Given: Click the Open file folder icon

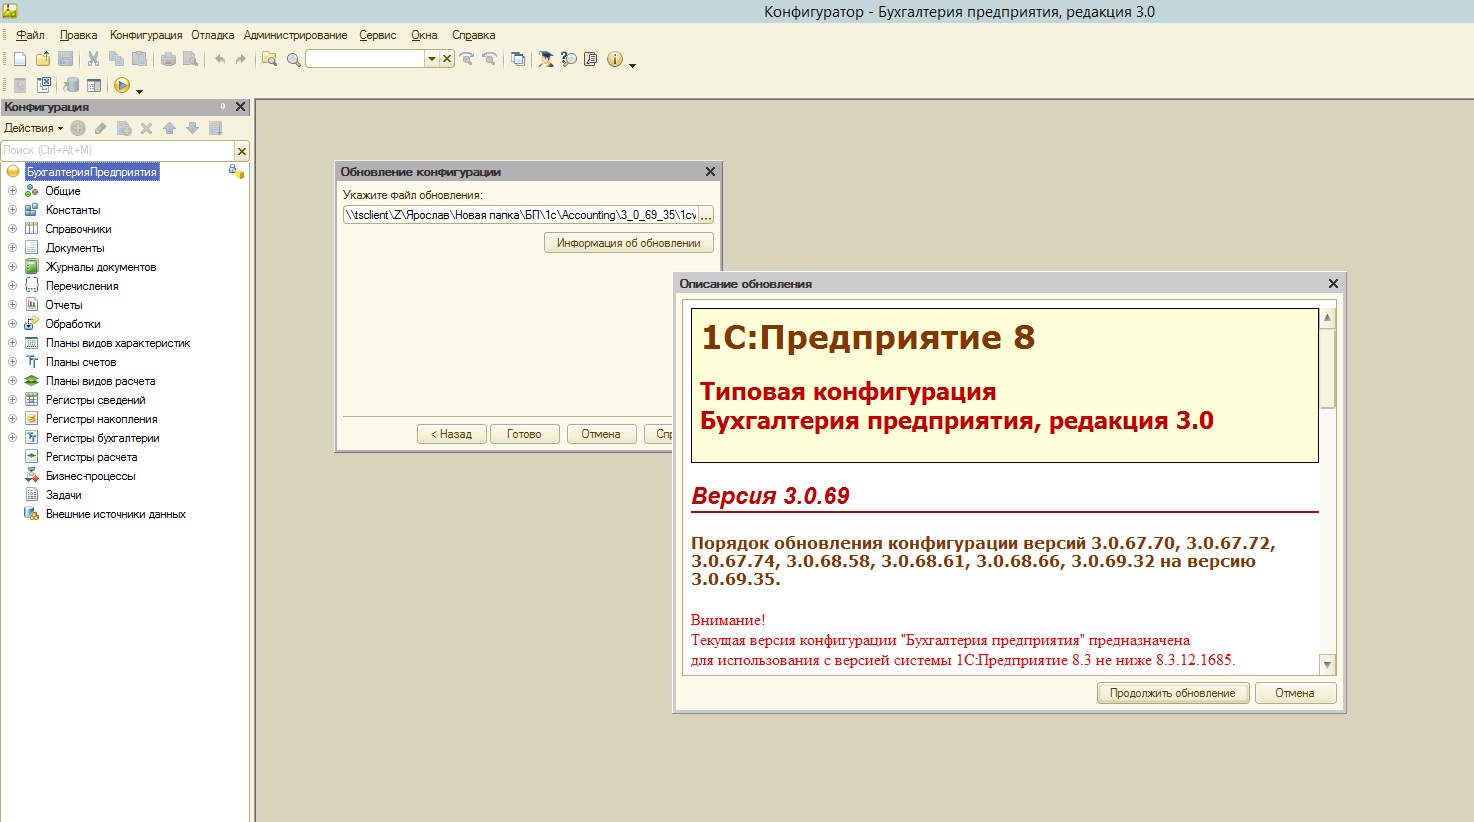Looking at the screenshot, I should click(43, 59).
